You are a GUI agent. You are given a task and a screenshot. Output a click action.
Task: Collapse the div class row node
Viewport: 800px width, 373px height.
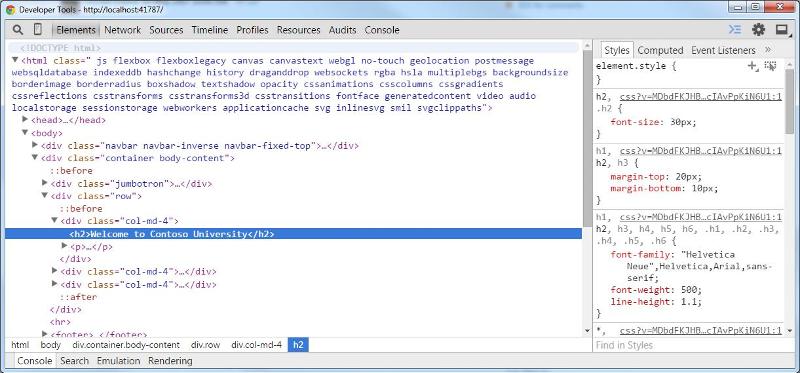(x=44, y=195)
